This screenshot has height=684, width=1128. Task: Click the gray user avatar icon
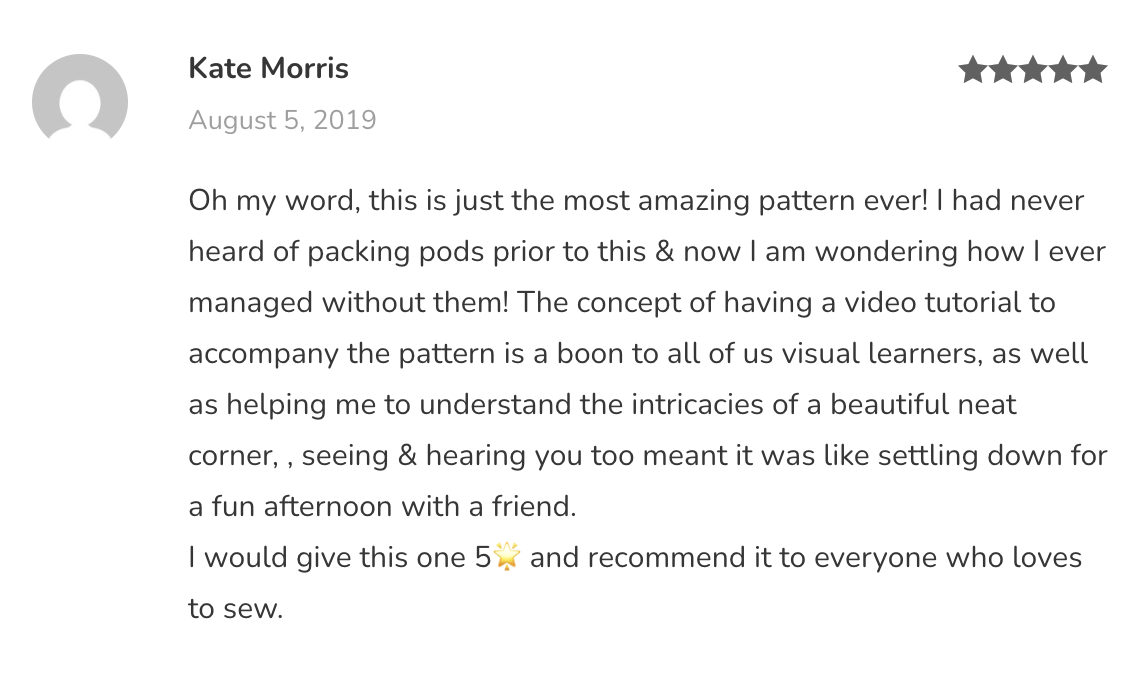click(x=80, y=100)
